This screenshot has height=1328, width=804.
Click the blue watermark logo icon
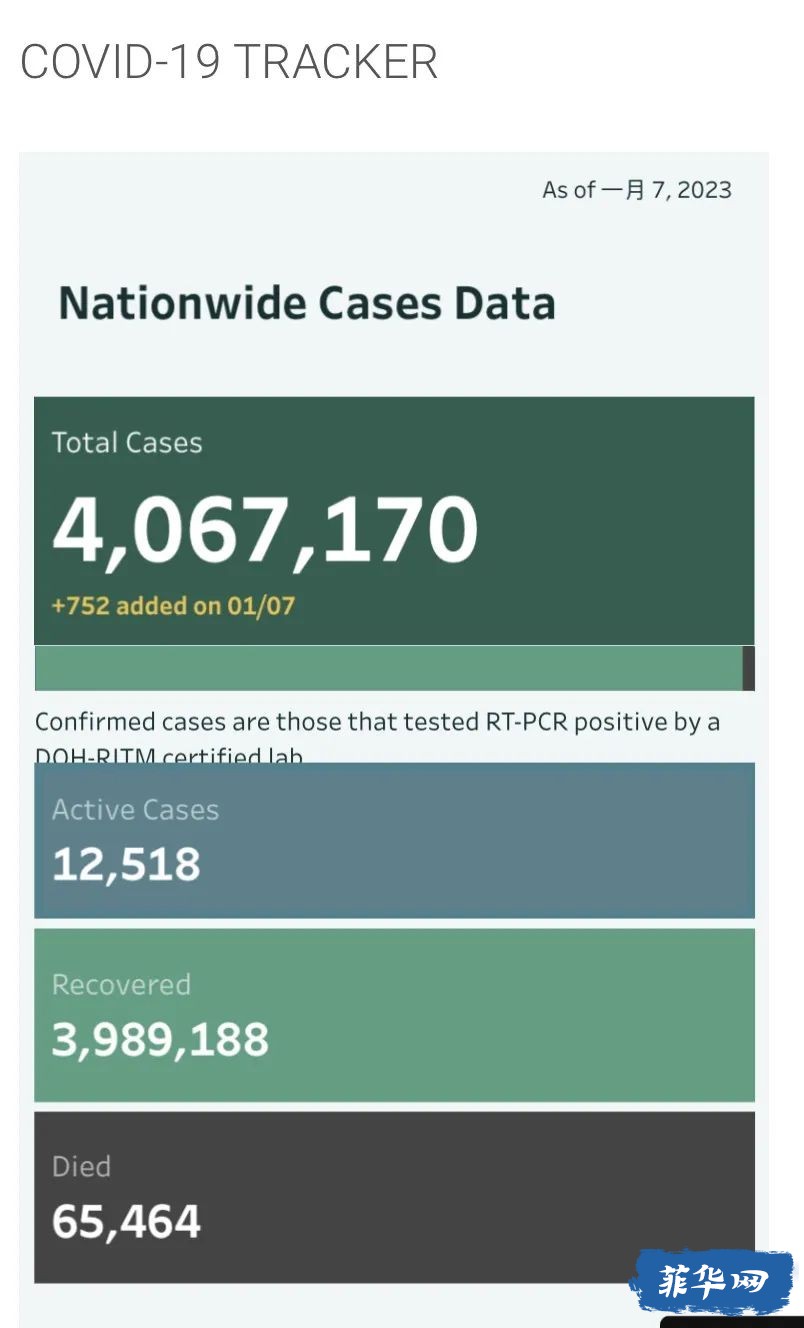click(711, 1282)
